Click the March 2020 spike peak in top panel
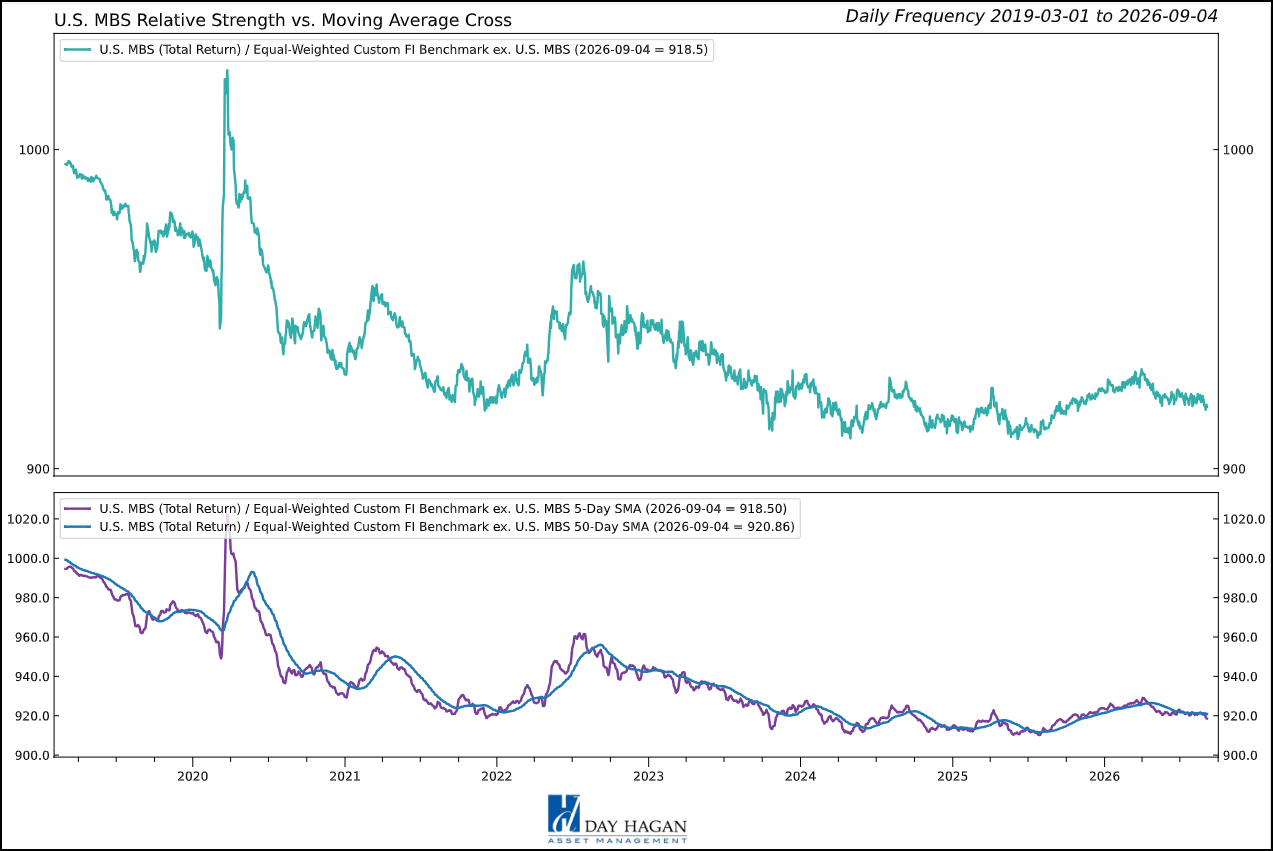This screenshot has height=851, width=1273. [227, 71]
